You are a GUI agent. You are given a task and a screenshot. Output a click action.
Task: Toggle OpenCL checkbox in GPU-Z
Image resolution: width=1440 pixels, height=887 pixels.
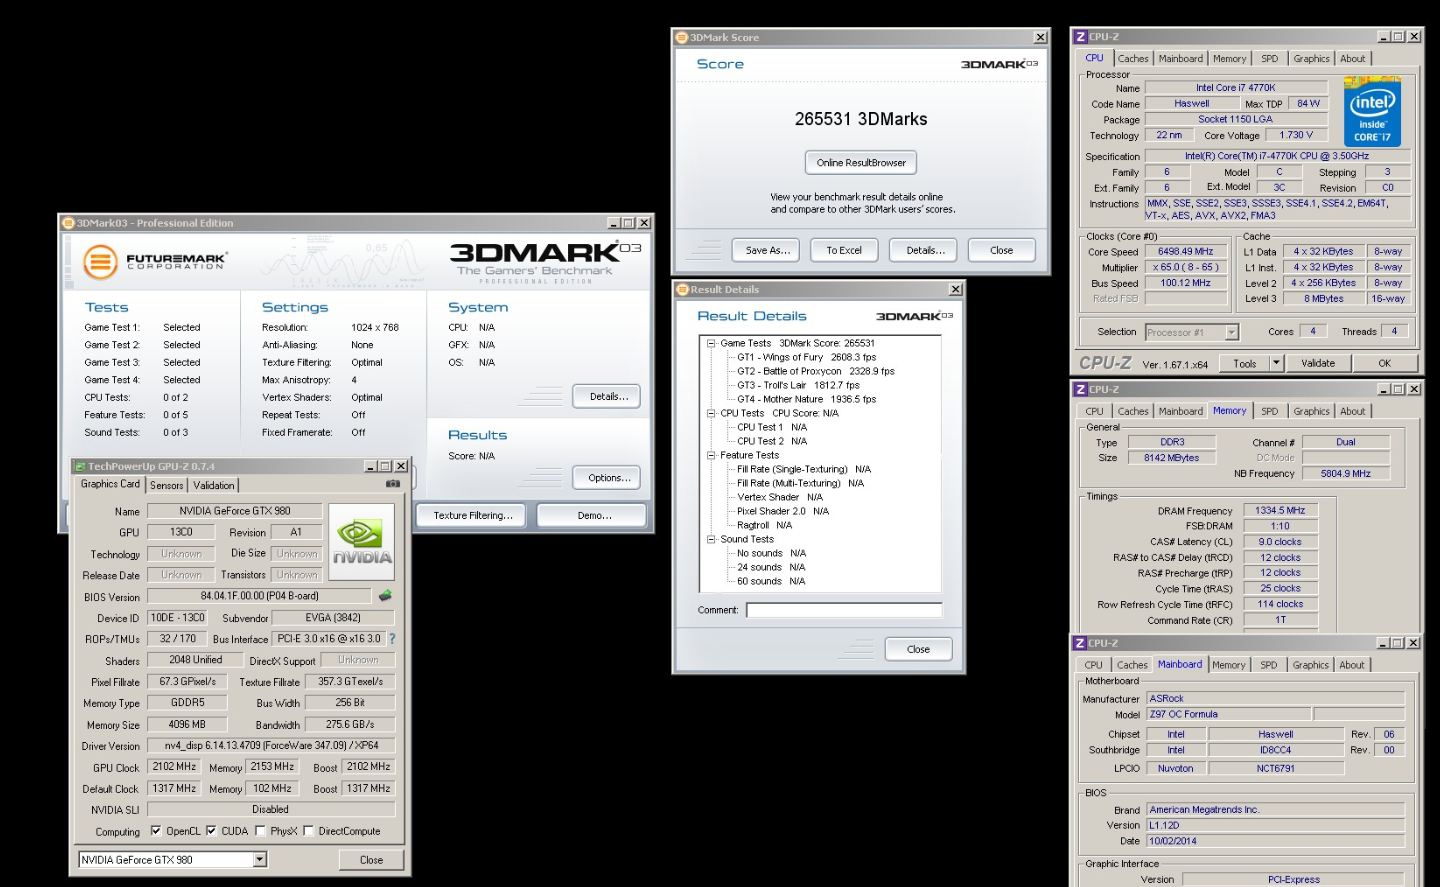(156, 830)
